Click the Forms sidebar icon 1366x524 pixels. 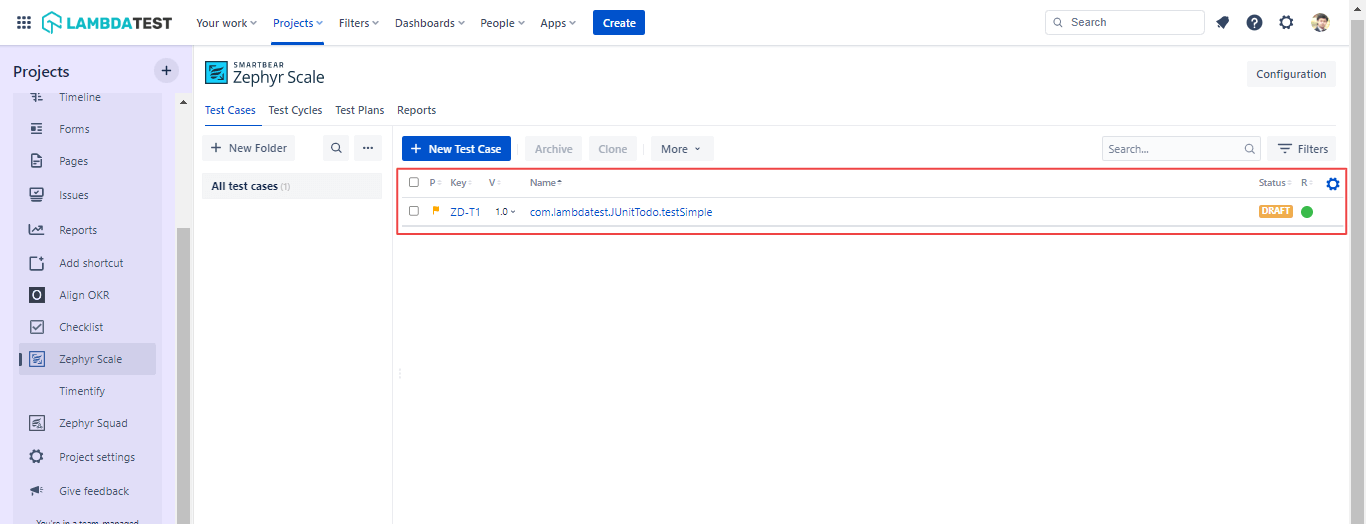click(36, 129)
